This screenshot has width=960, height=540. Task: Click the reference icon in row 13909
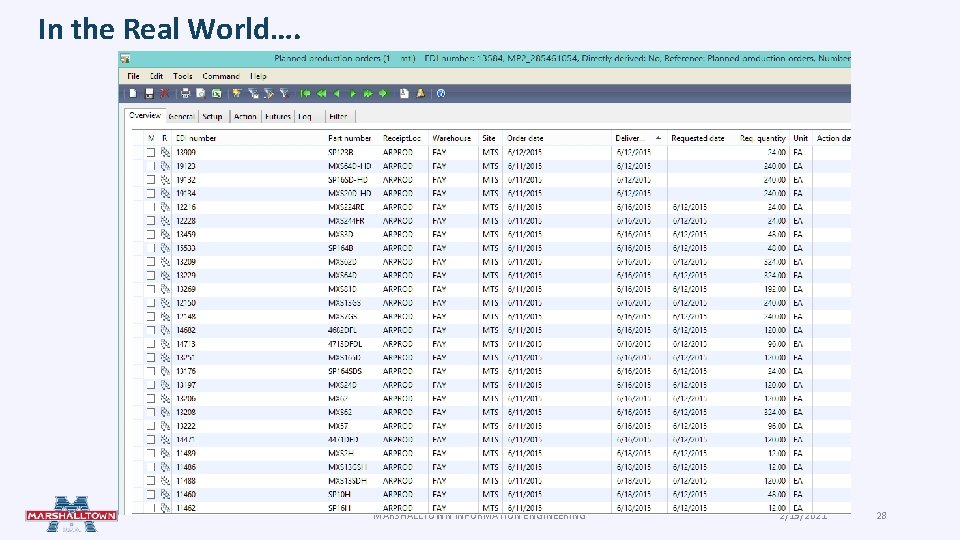click(165, 152)
